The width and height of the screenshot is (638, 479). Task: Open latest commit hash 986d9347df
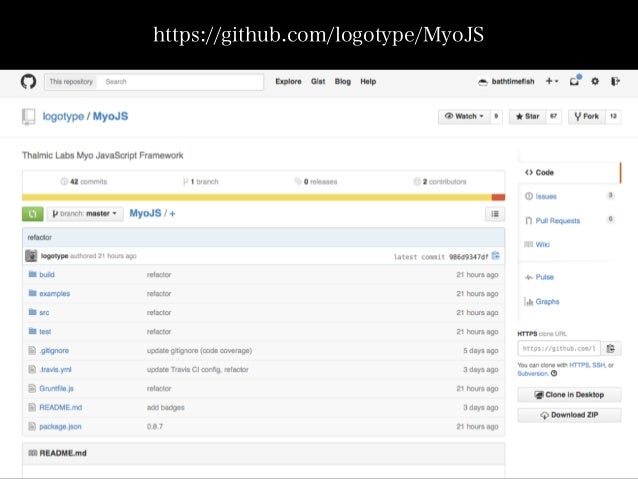point(468,257)
